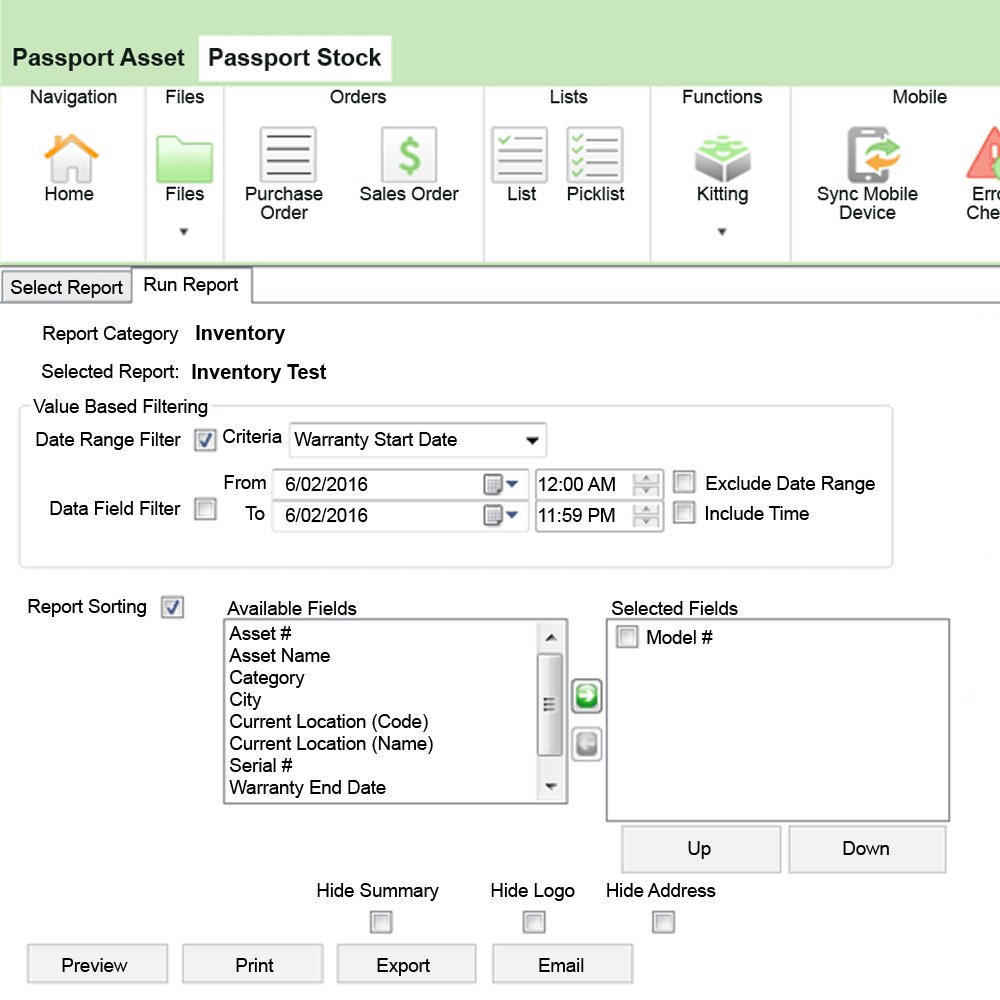Expand the Kitting dropdown arrow
This screenshot has width=1000, height=1000.
click(x=722, y=232)
